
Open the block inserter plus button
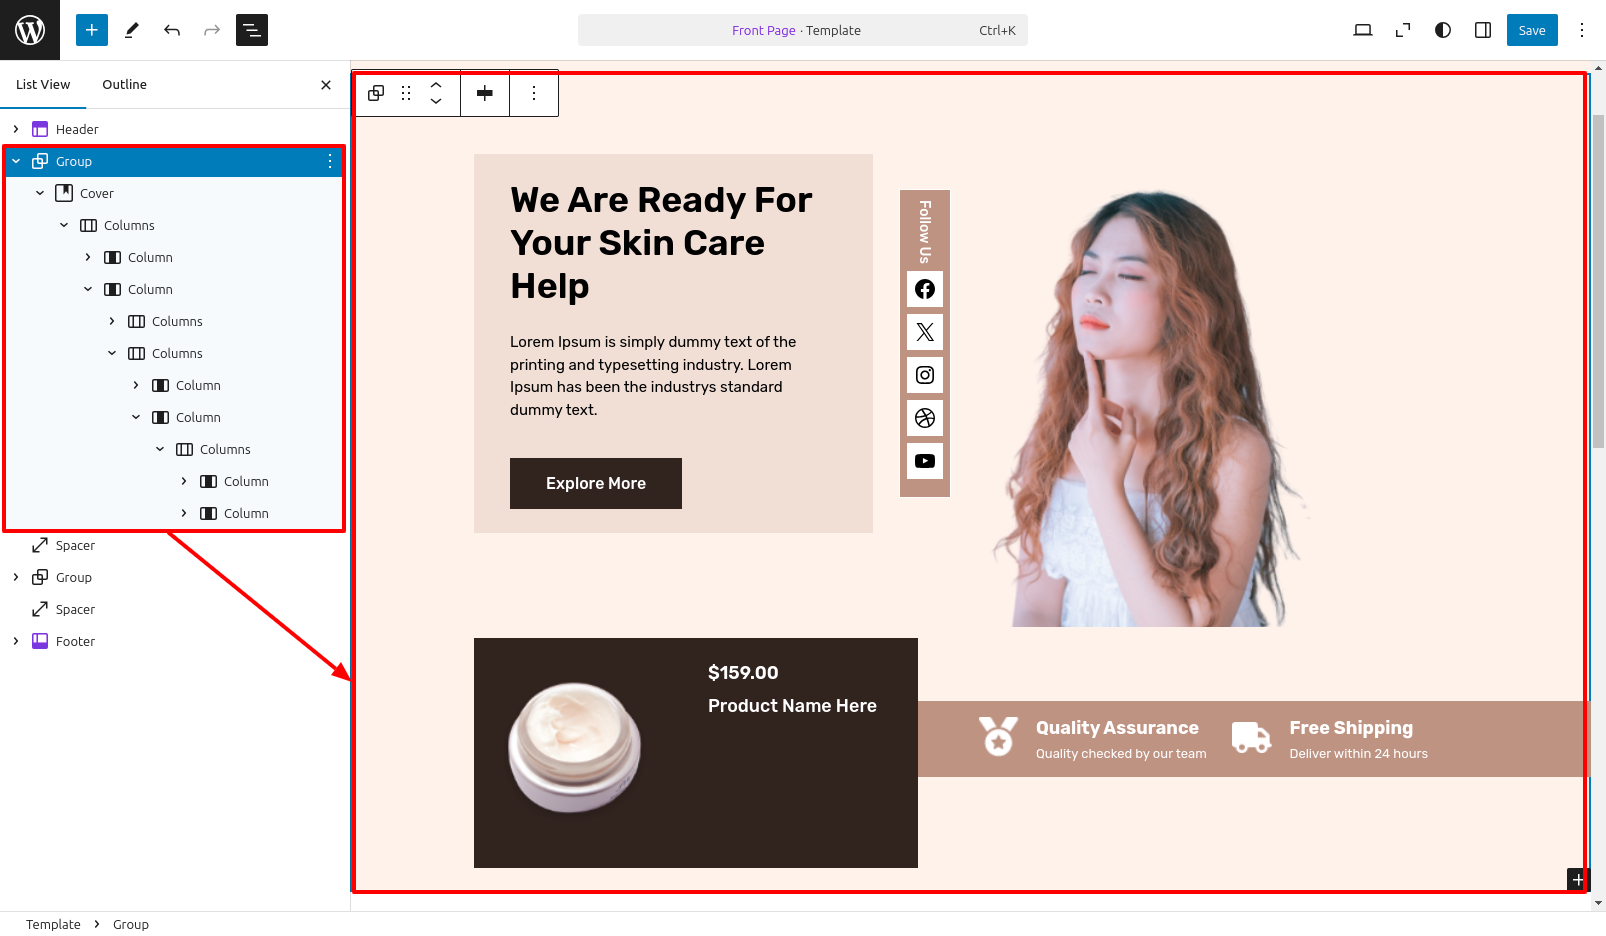coord(91,30)
